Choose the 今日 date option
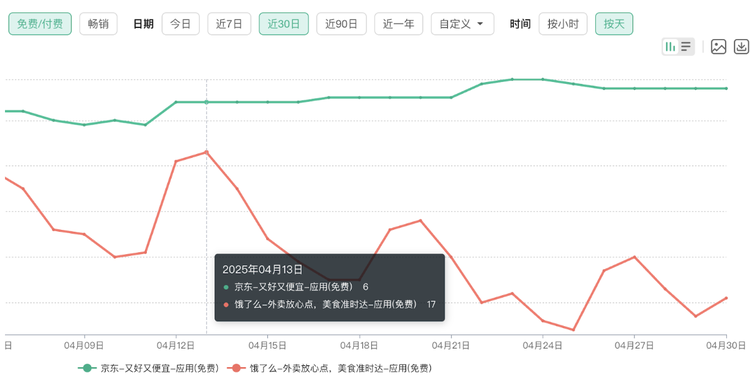 pyautogui.click(x=180, y=24)
